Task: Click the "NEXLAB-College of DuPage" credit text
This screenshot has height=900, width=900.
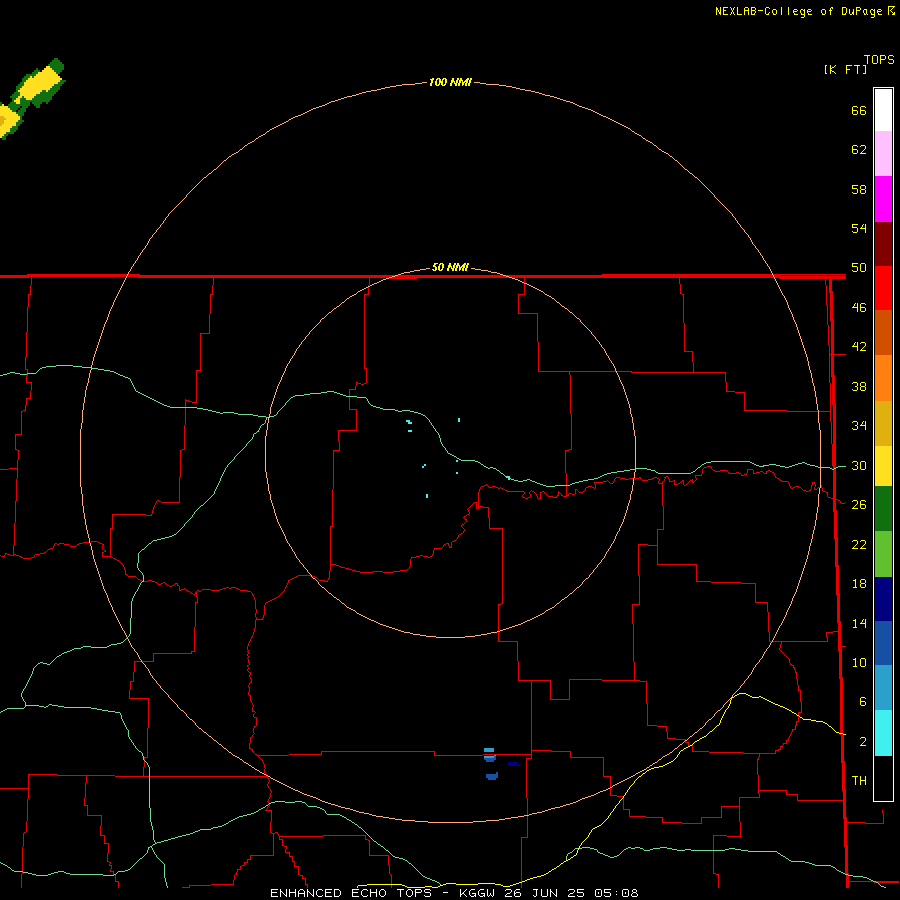Action: [x=800, y=11]
